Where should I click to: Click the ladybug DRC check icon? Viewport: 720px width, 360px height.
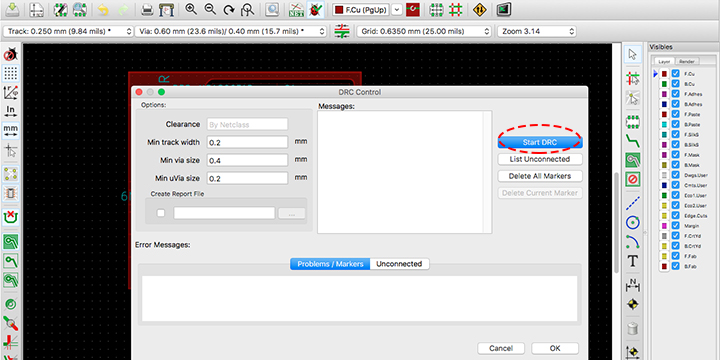click(315, 9)
